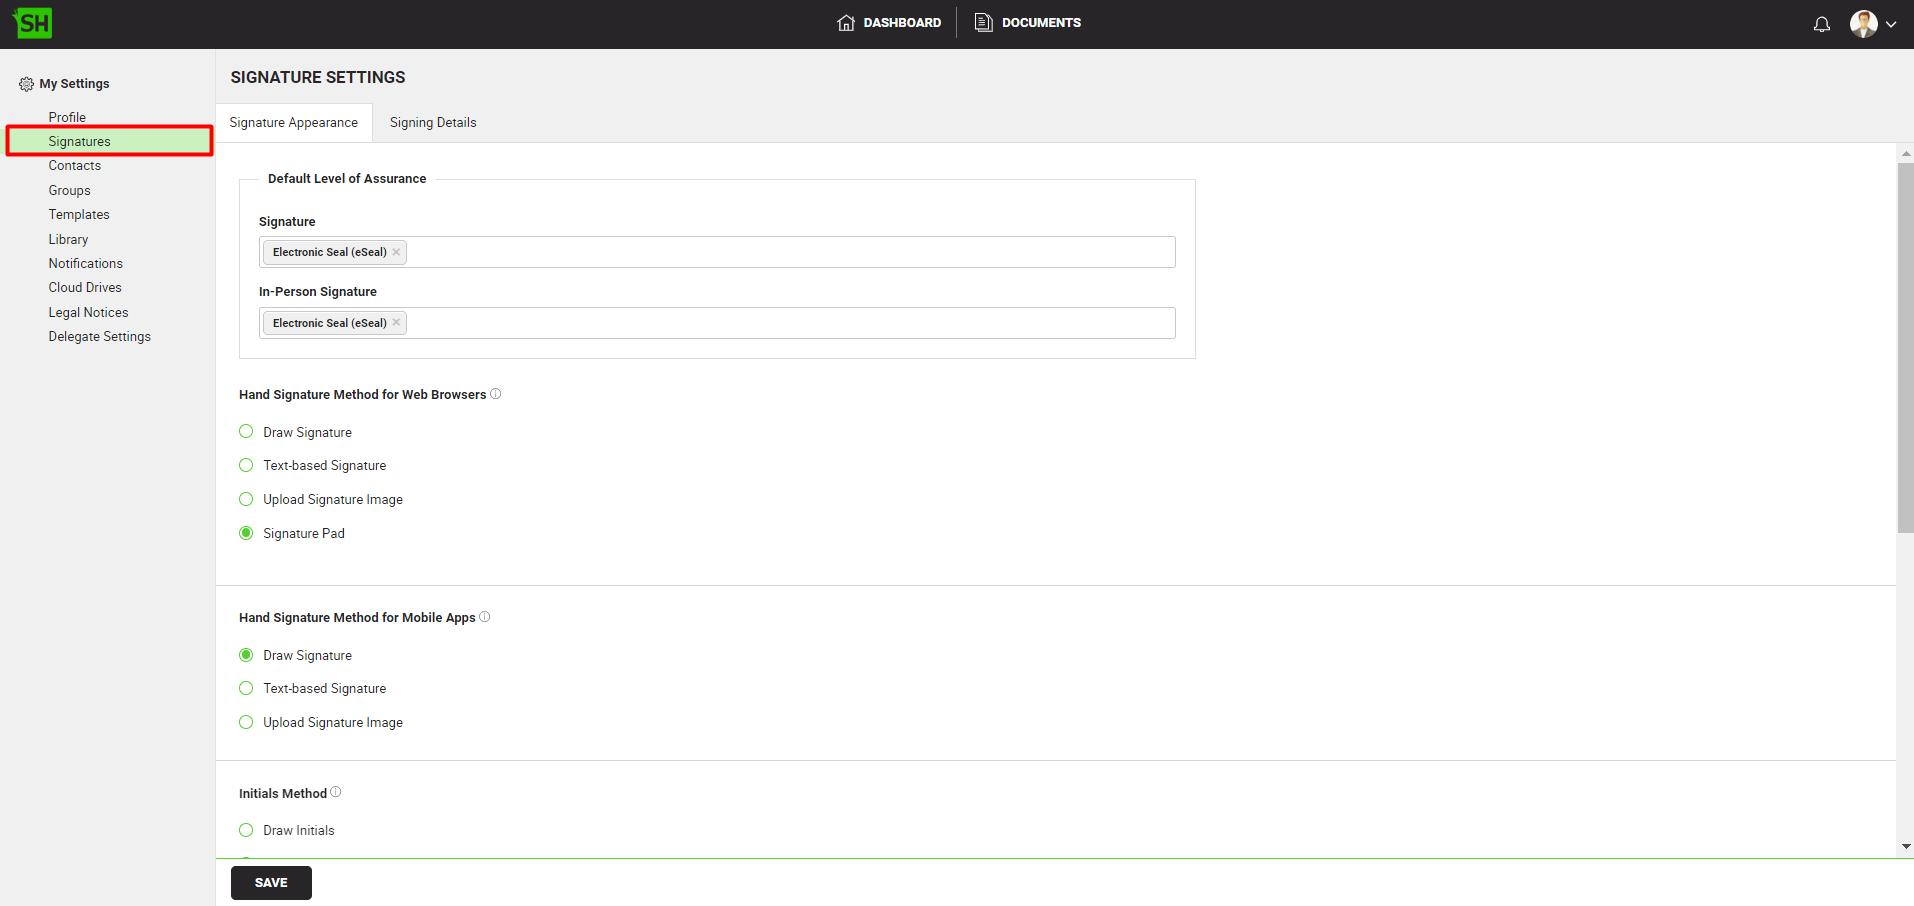Open the notifications bell icon
The image size is (1914, 906).
point(1821,24)
